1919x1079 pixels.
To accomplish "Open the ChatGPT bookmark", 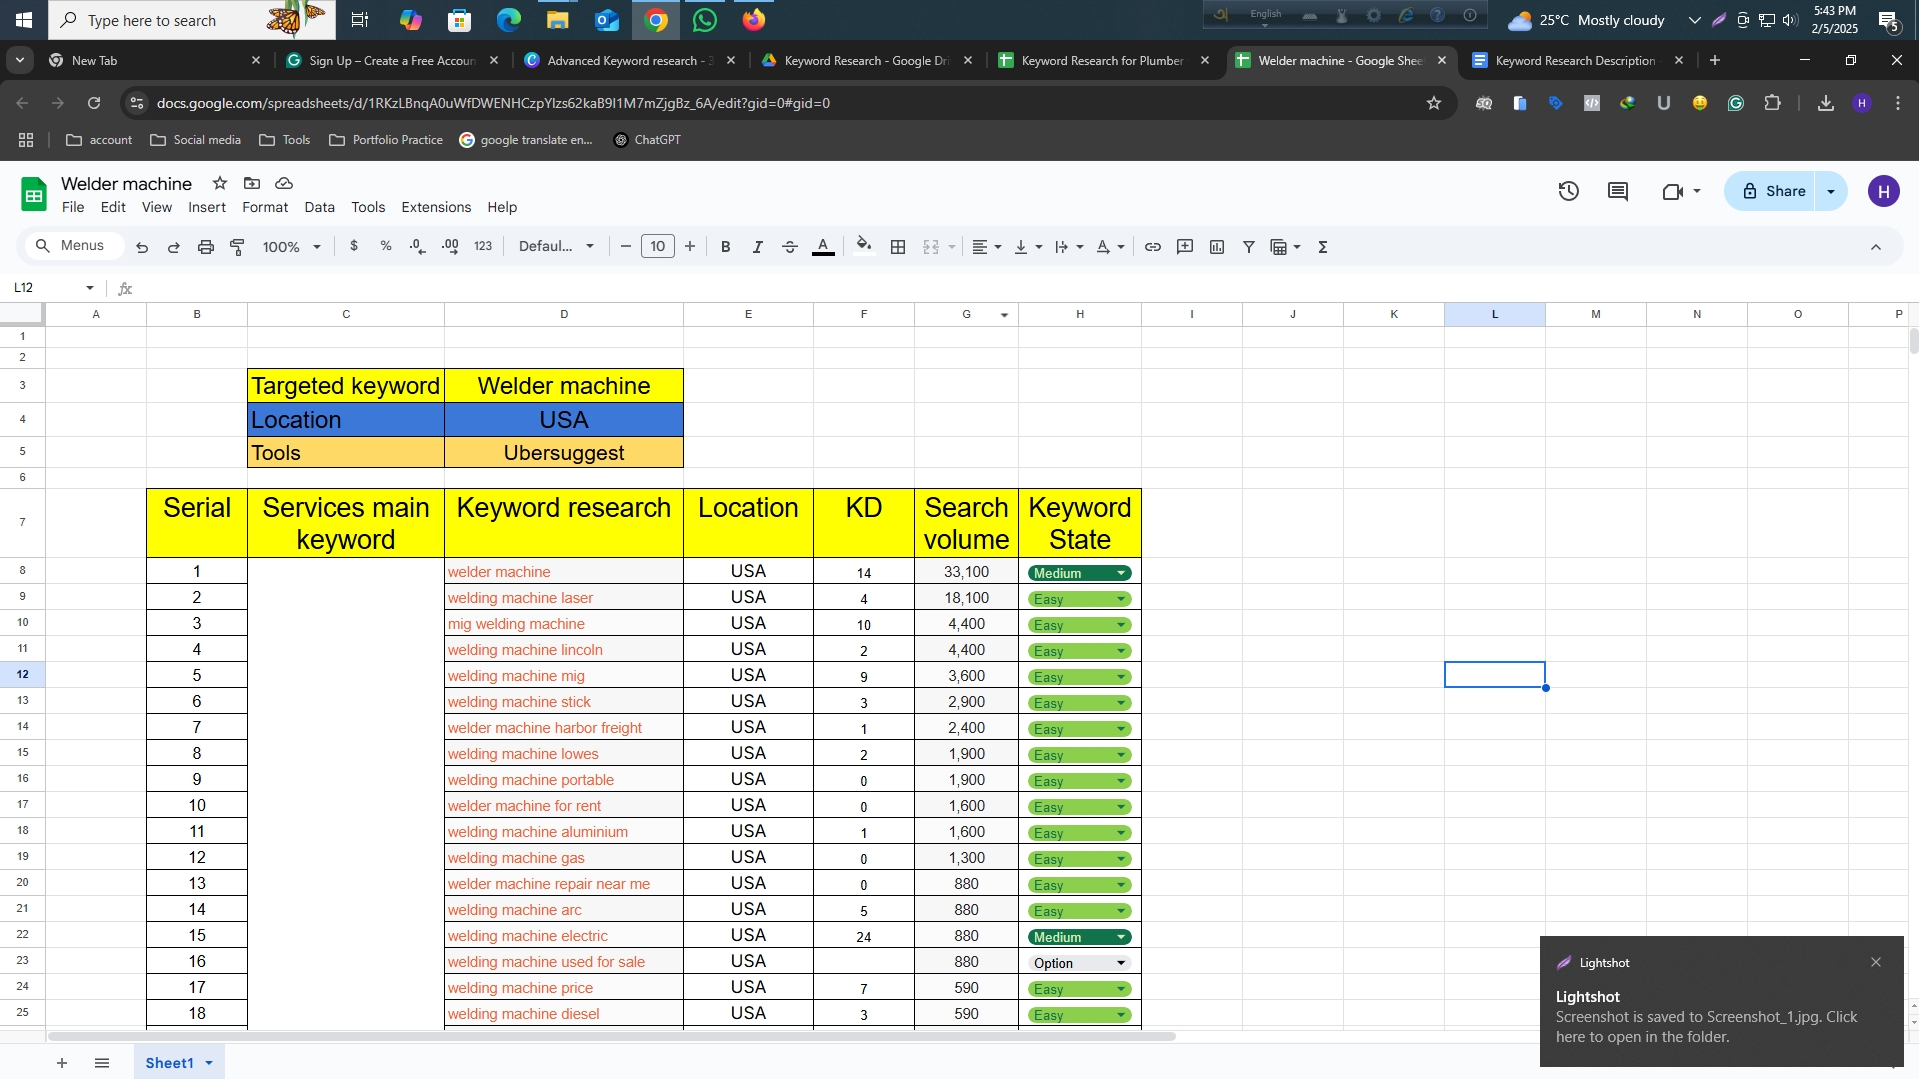I will coord(648,140).
